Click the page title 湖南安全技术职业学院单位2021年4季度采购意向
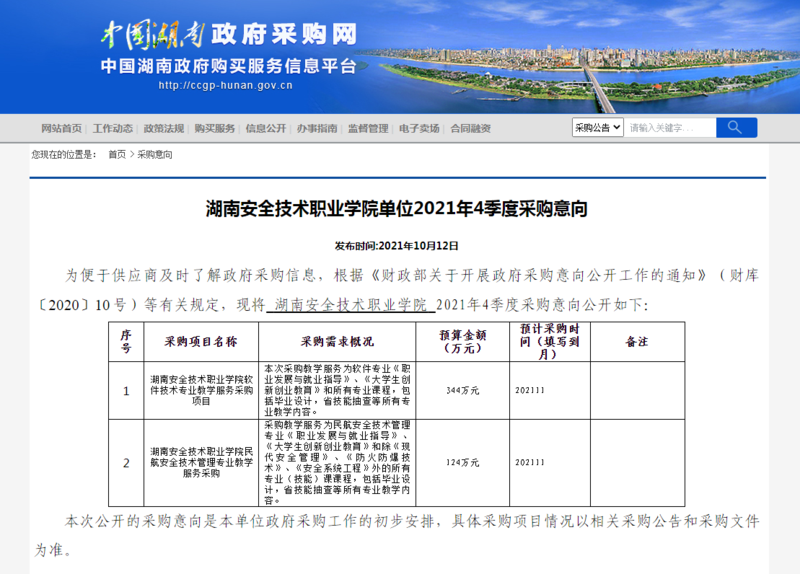This screenshot has width=800, height=574. pos(396,209)
